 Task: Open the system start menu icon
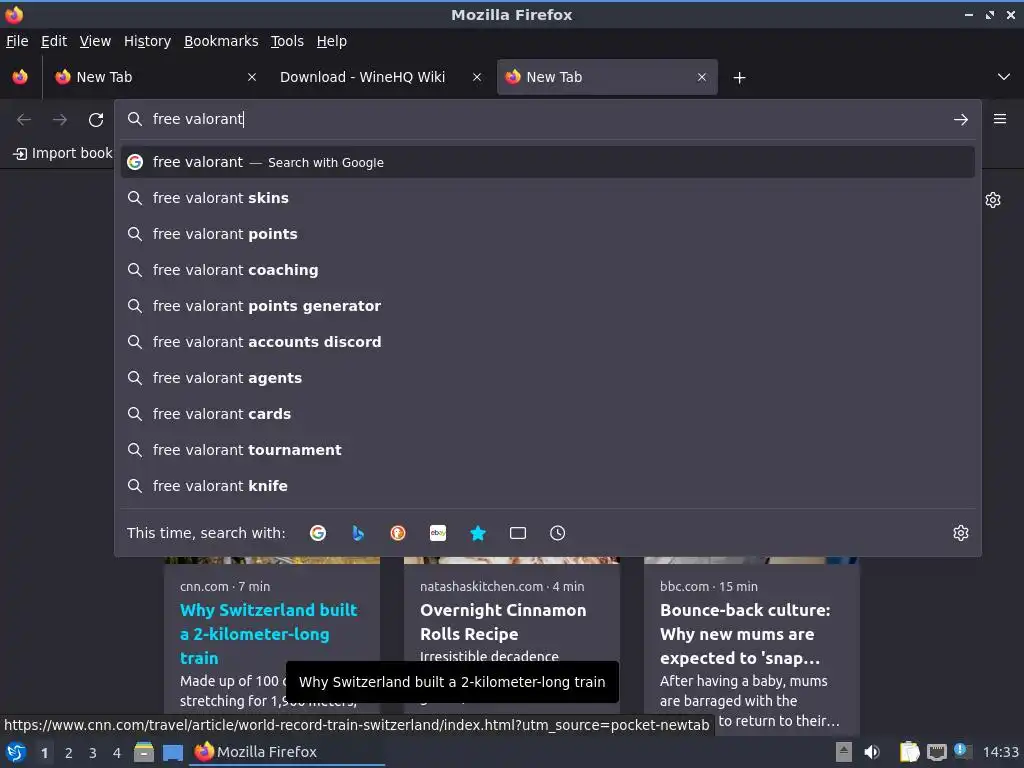(16, 752)
